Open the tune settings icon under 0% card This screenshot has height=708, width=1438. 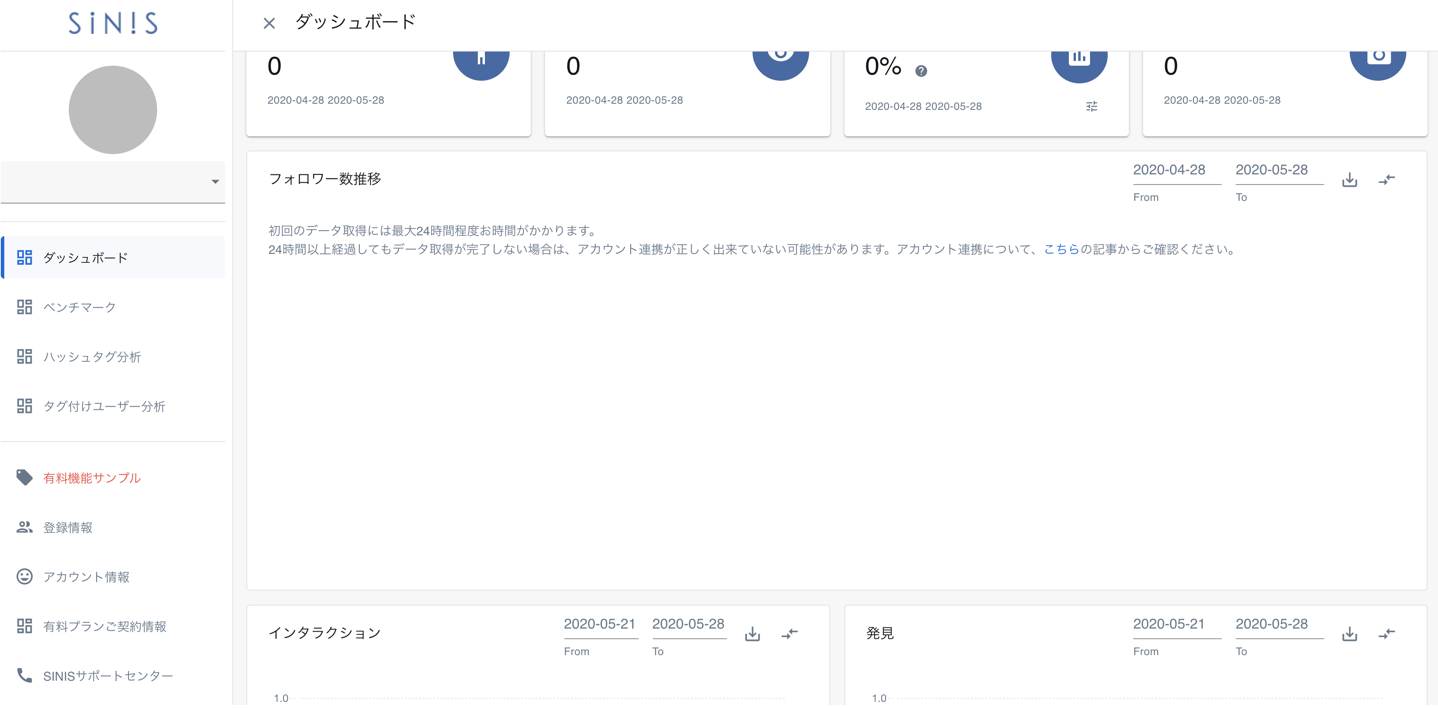[x=1091, y=106]
